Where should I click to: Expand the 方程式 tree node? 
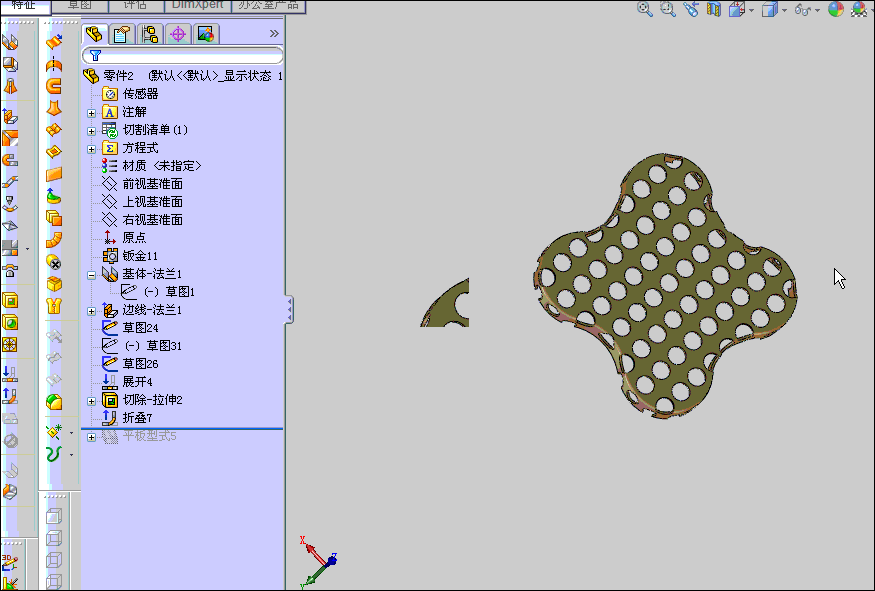click(x=92, y=149)
